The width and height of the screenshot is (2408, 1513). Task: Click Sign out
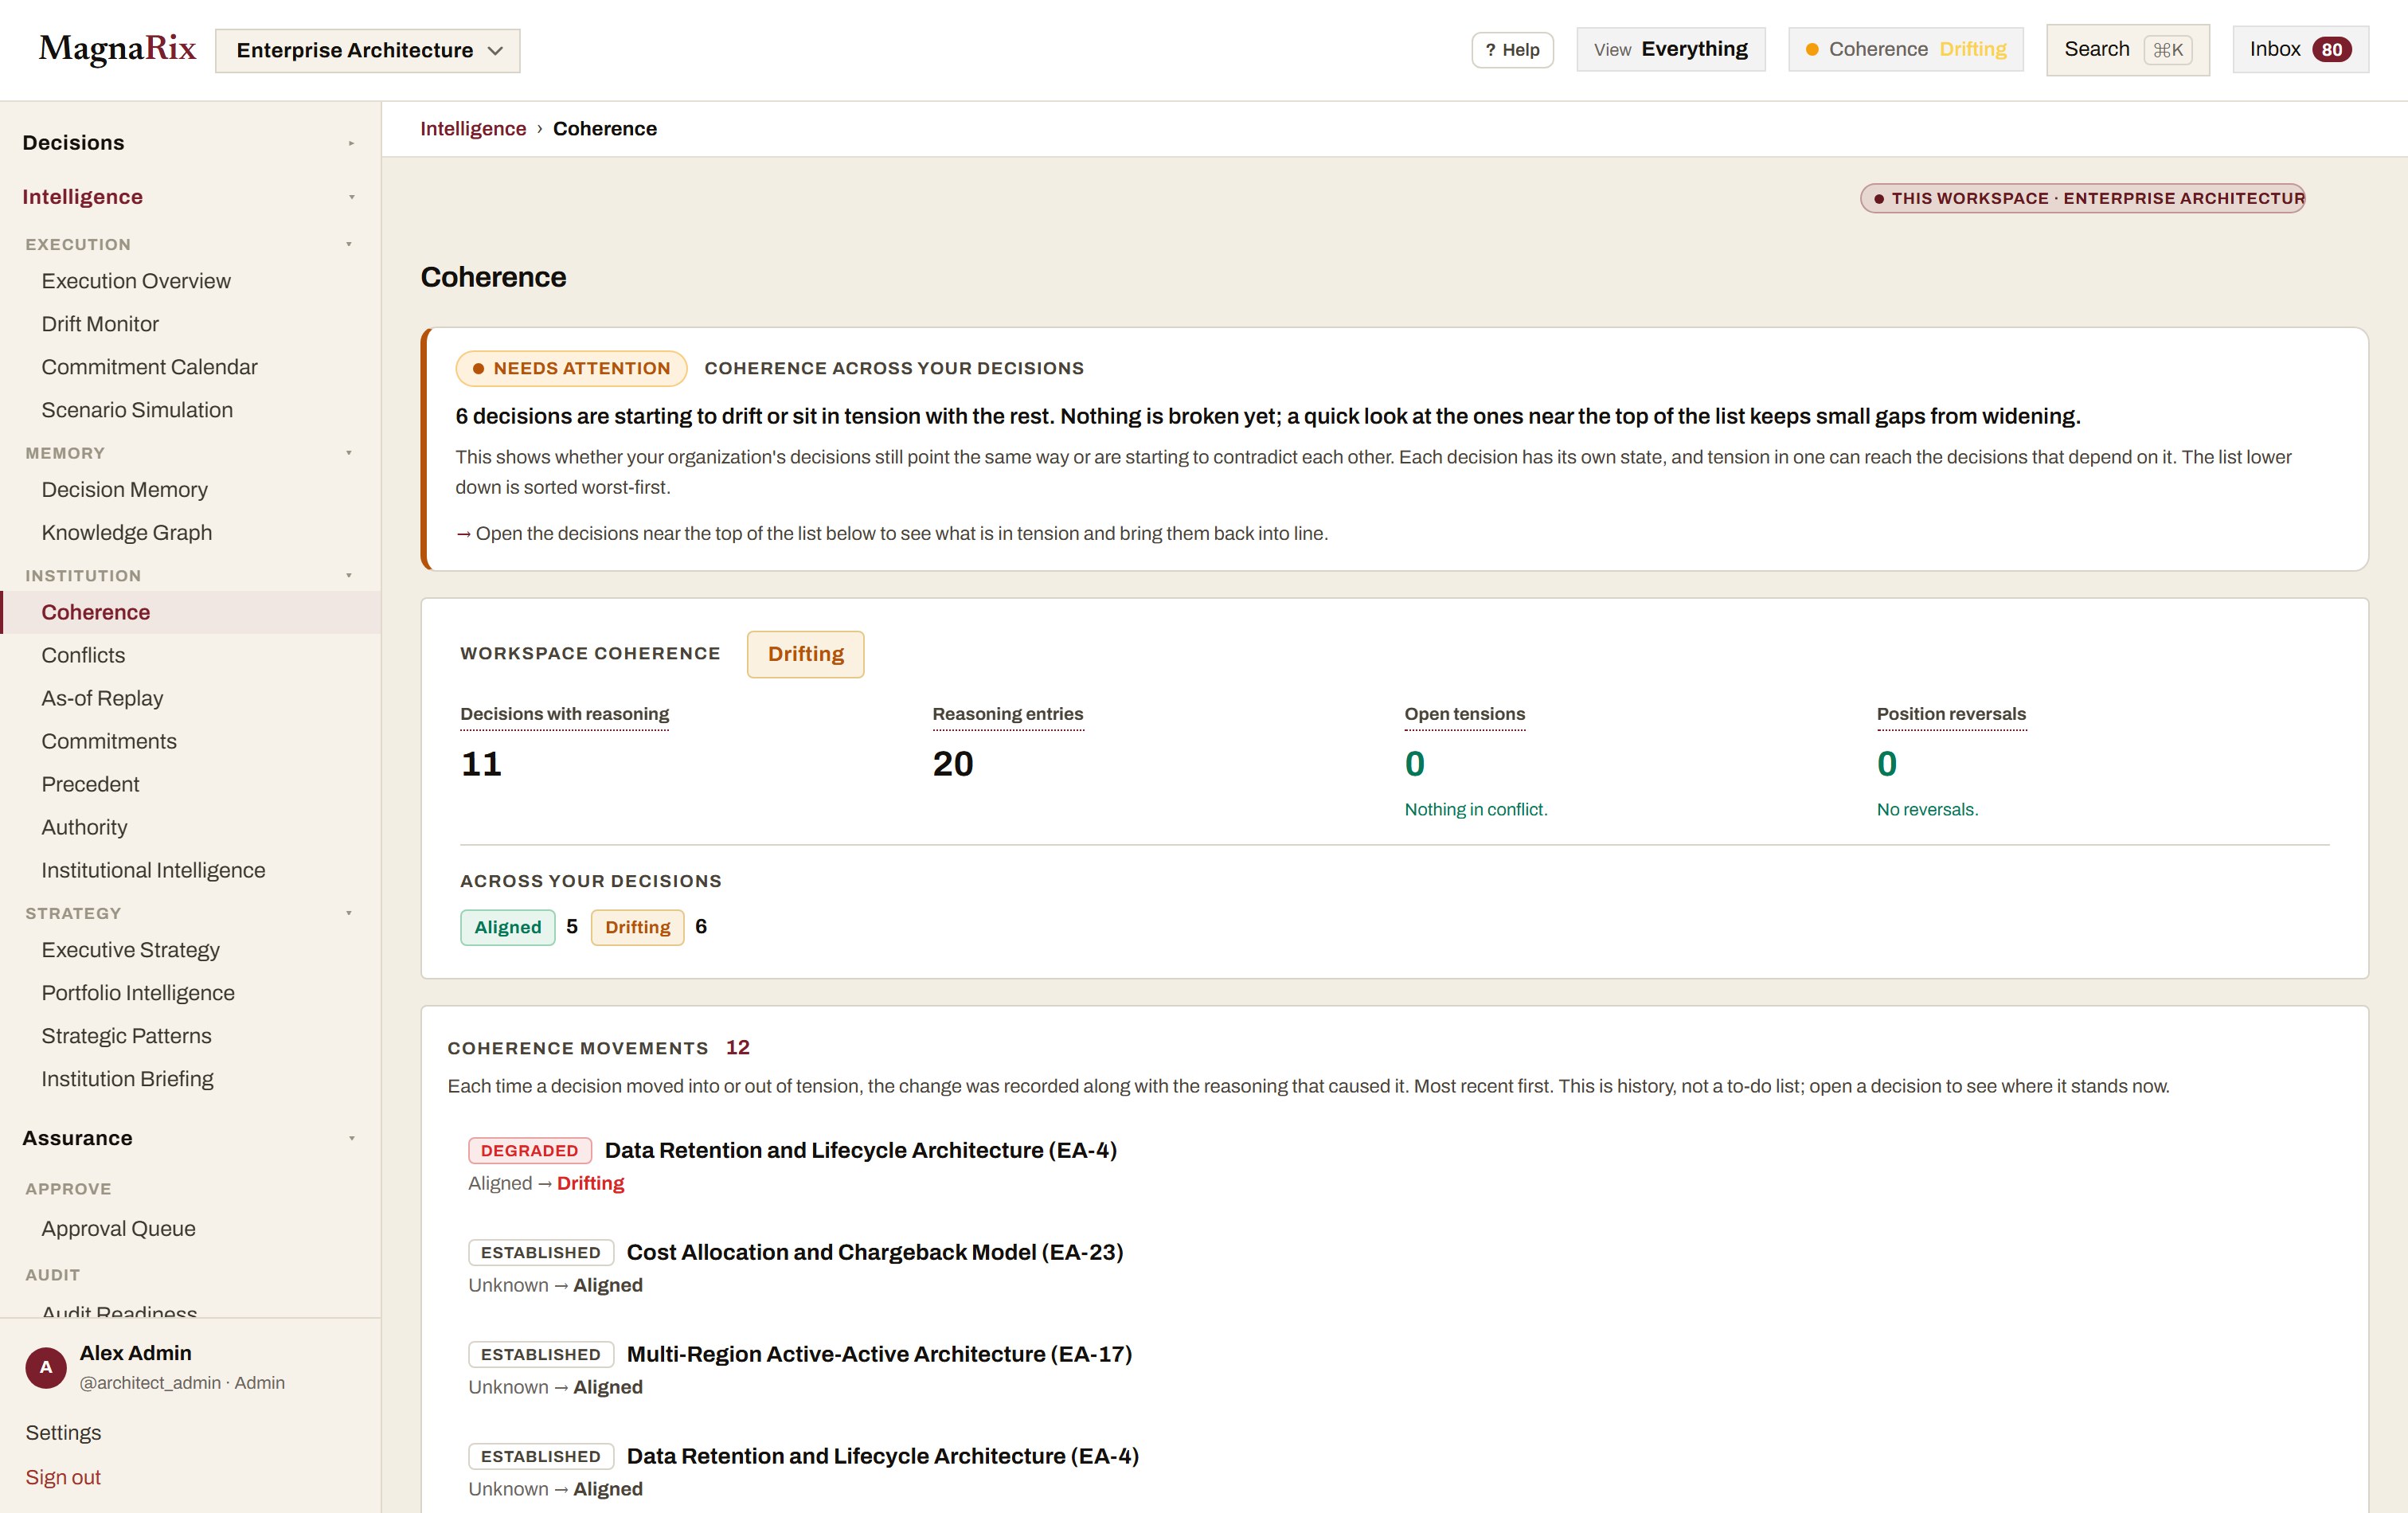click(x=63, y=1477)
